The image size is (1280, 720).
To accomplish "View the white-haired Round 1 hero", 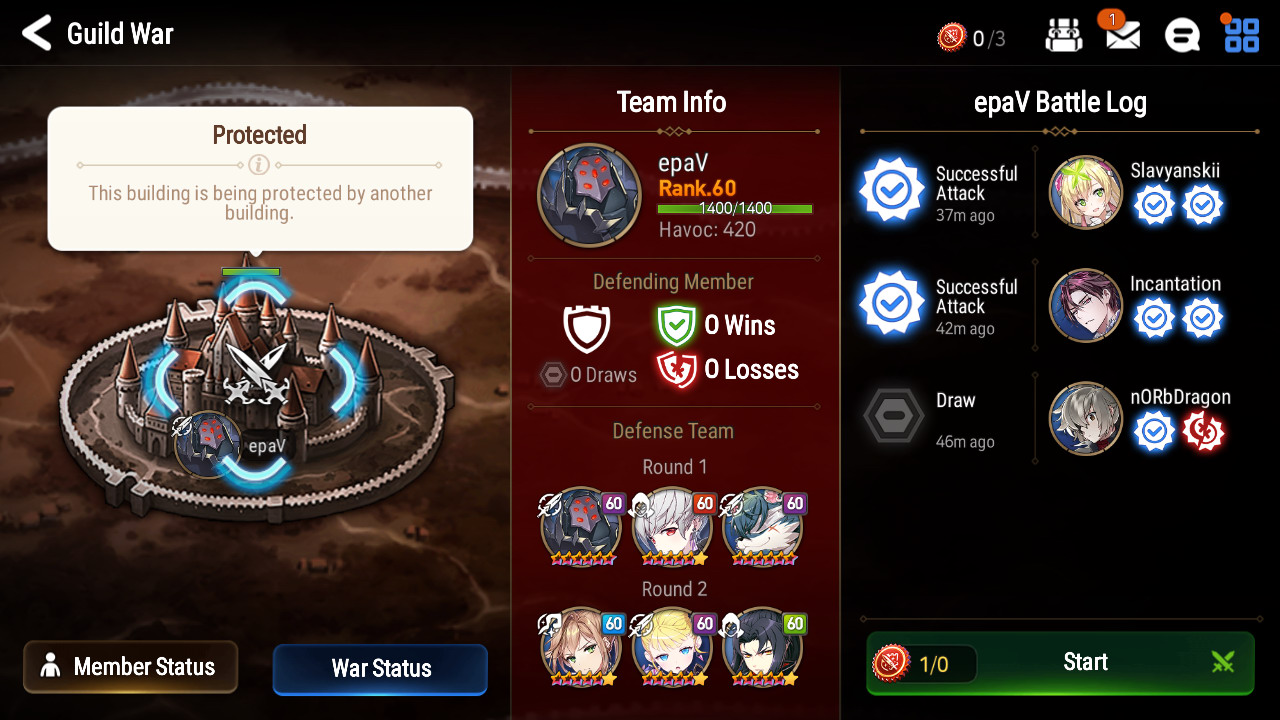I will click(672, 528).
